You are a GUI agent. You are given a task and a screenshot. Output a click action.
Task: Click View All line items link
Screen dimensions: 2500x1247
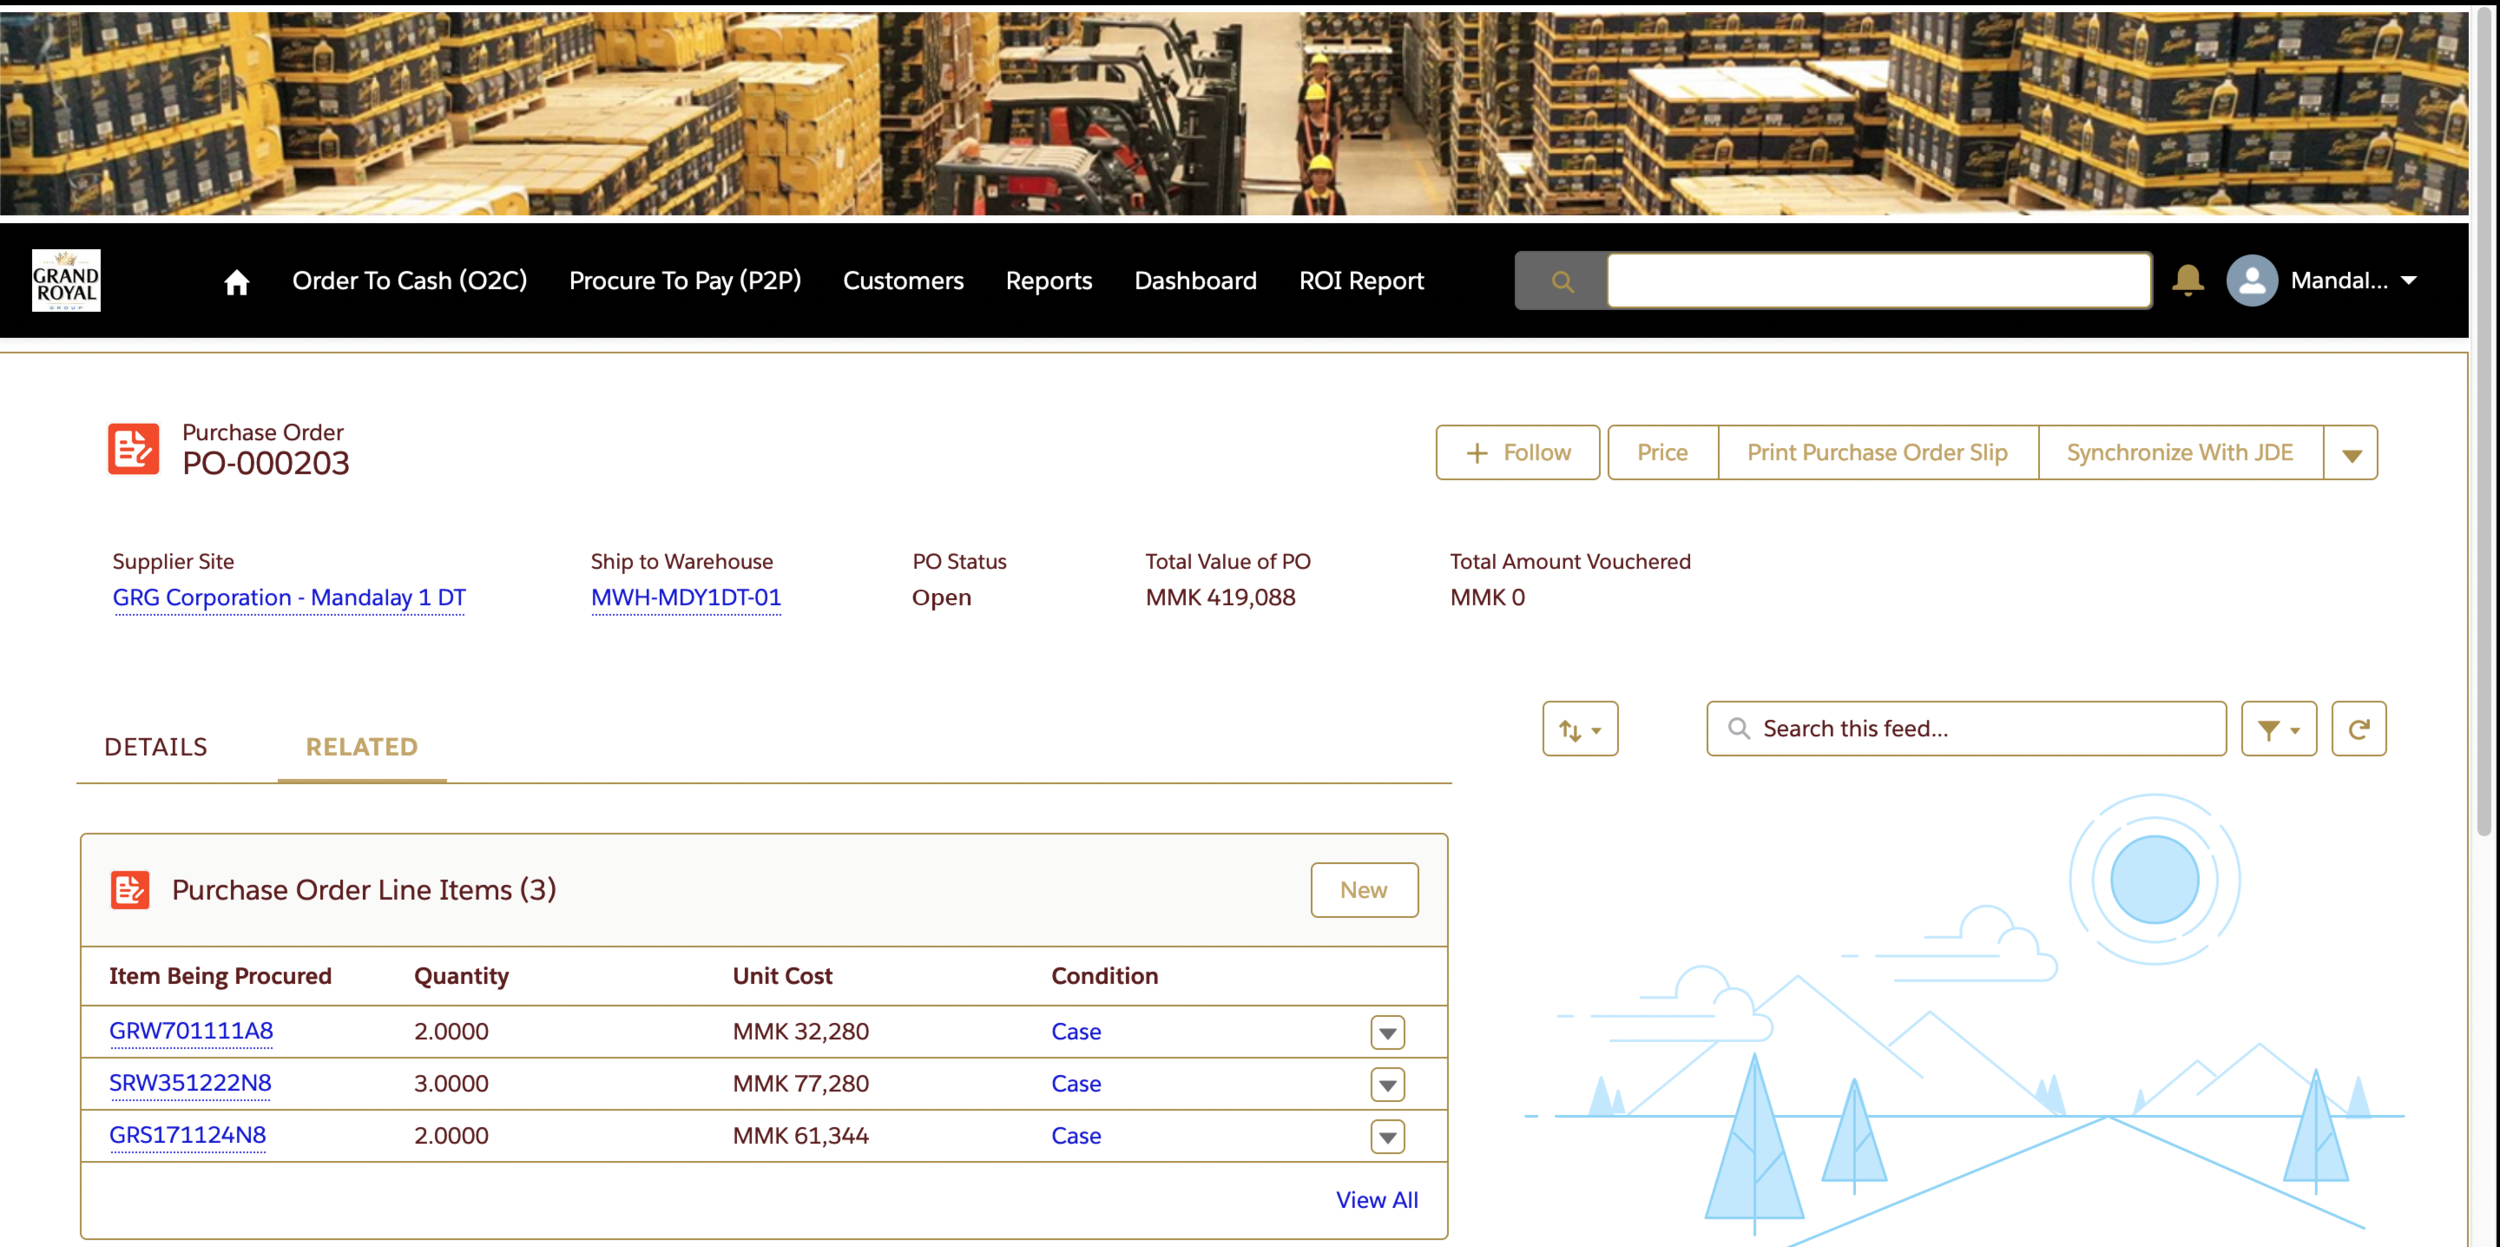(1376, 1200)
